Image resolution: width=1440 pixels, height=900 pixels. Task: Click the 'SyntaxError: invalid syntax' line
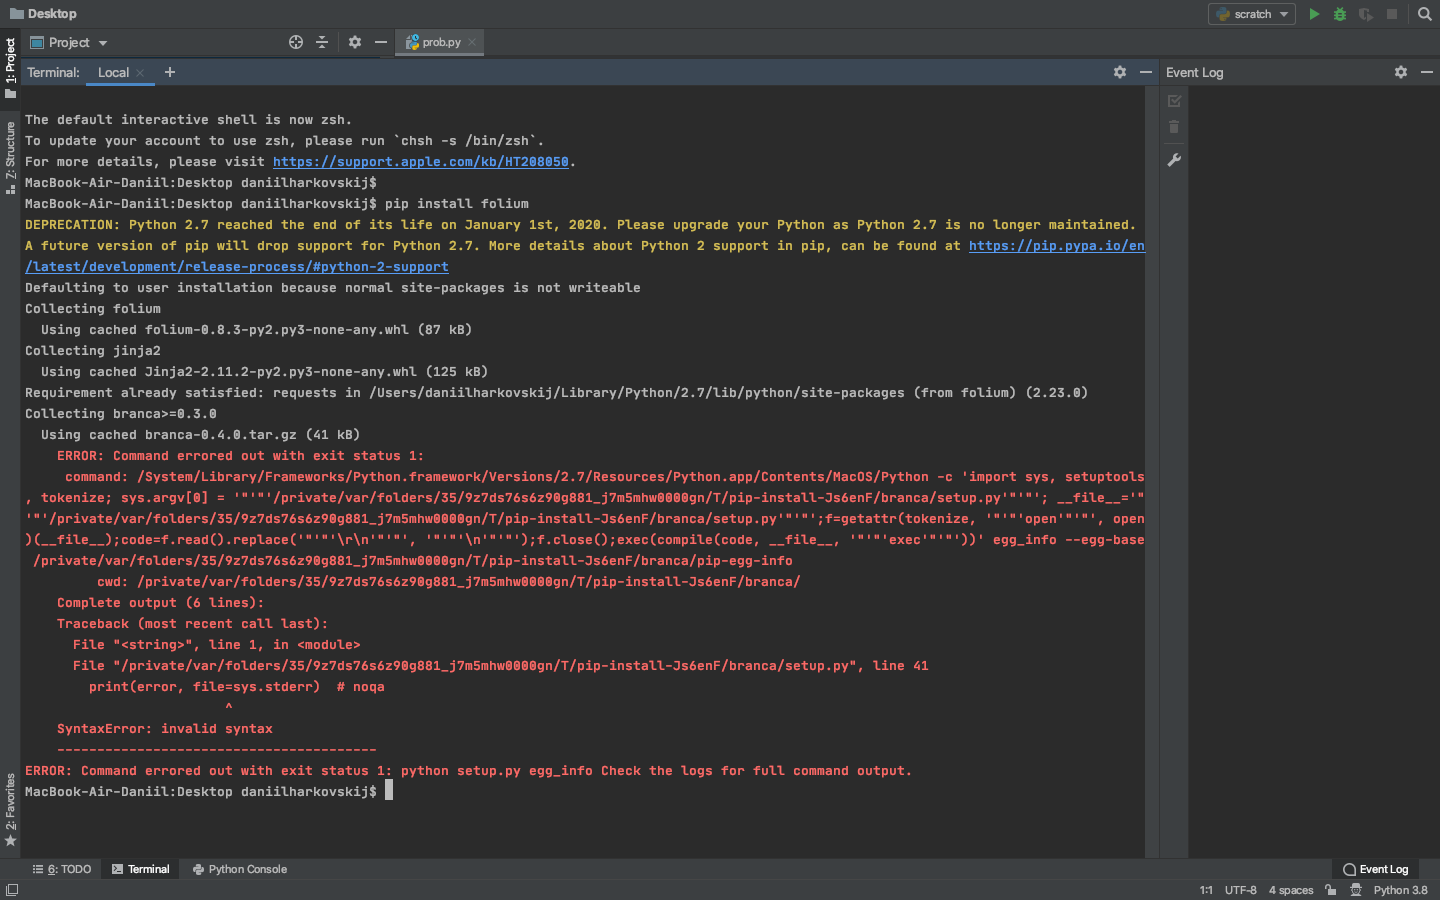point(165,729)
